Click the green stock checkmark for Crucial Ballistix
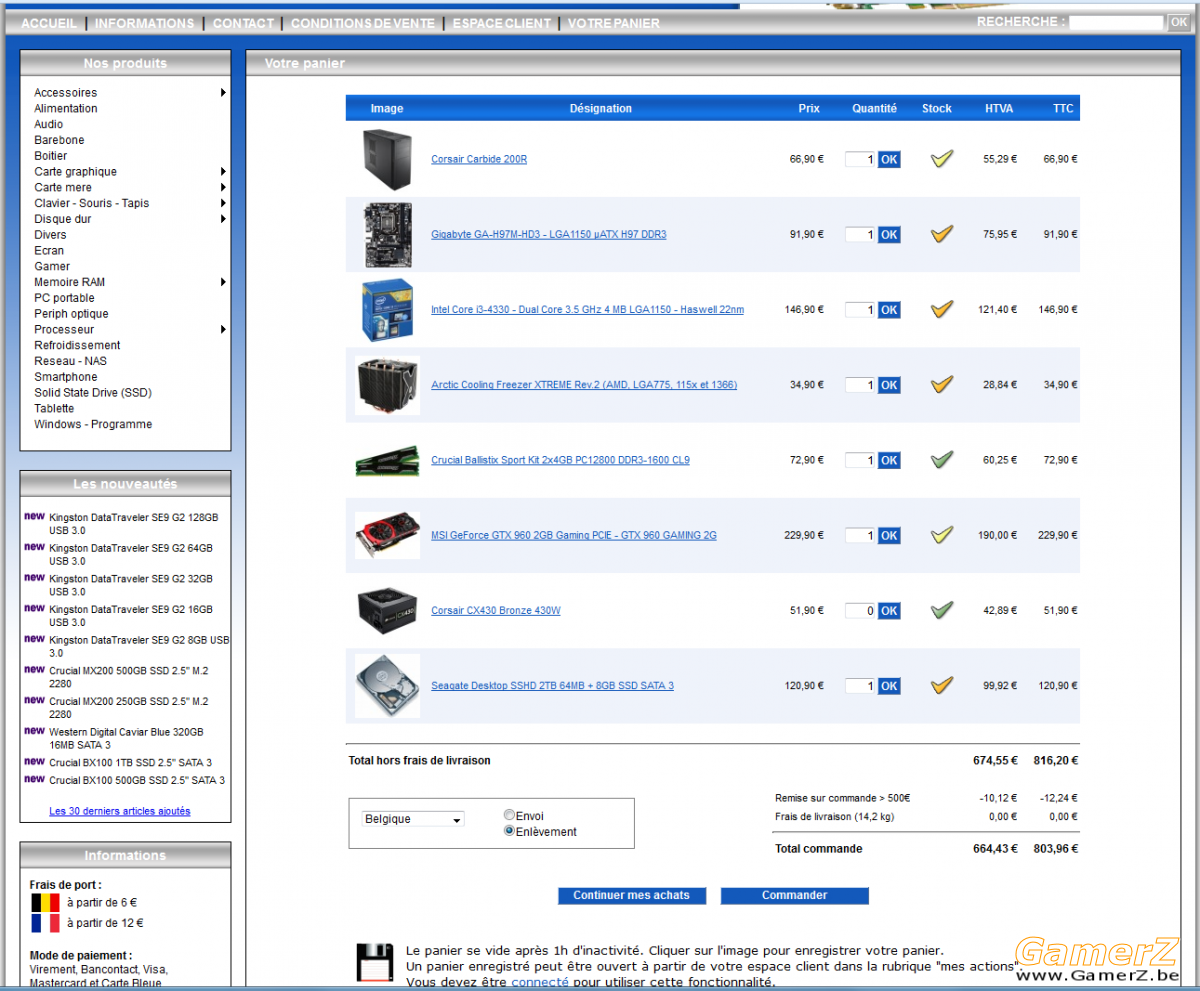Image resolution: width=1200 pixels, height=991 pixels. (x=941, y=460)
